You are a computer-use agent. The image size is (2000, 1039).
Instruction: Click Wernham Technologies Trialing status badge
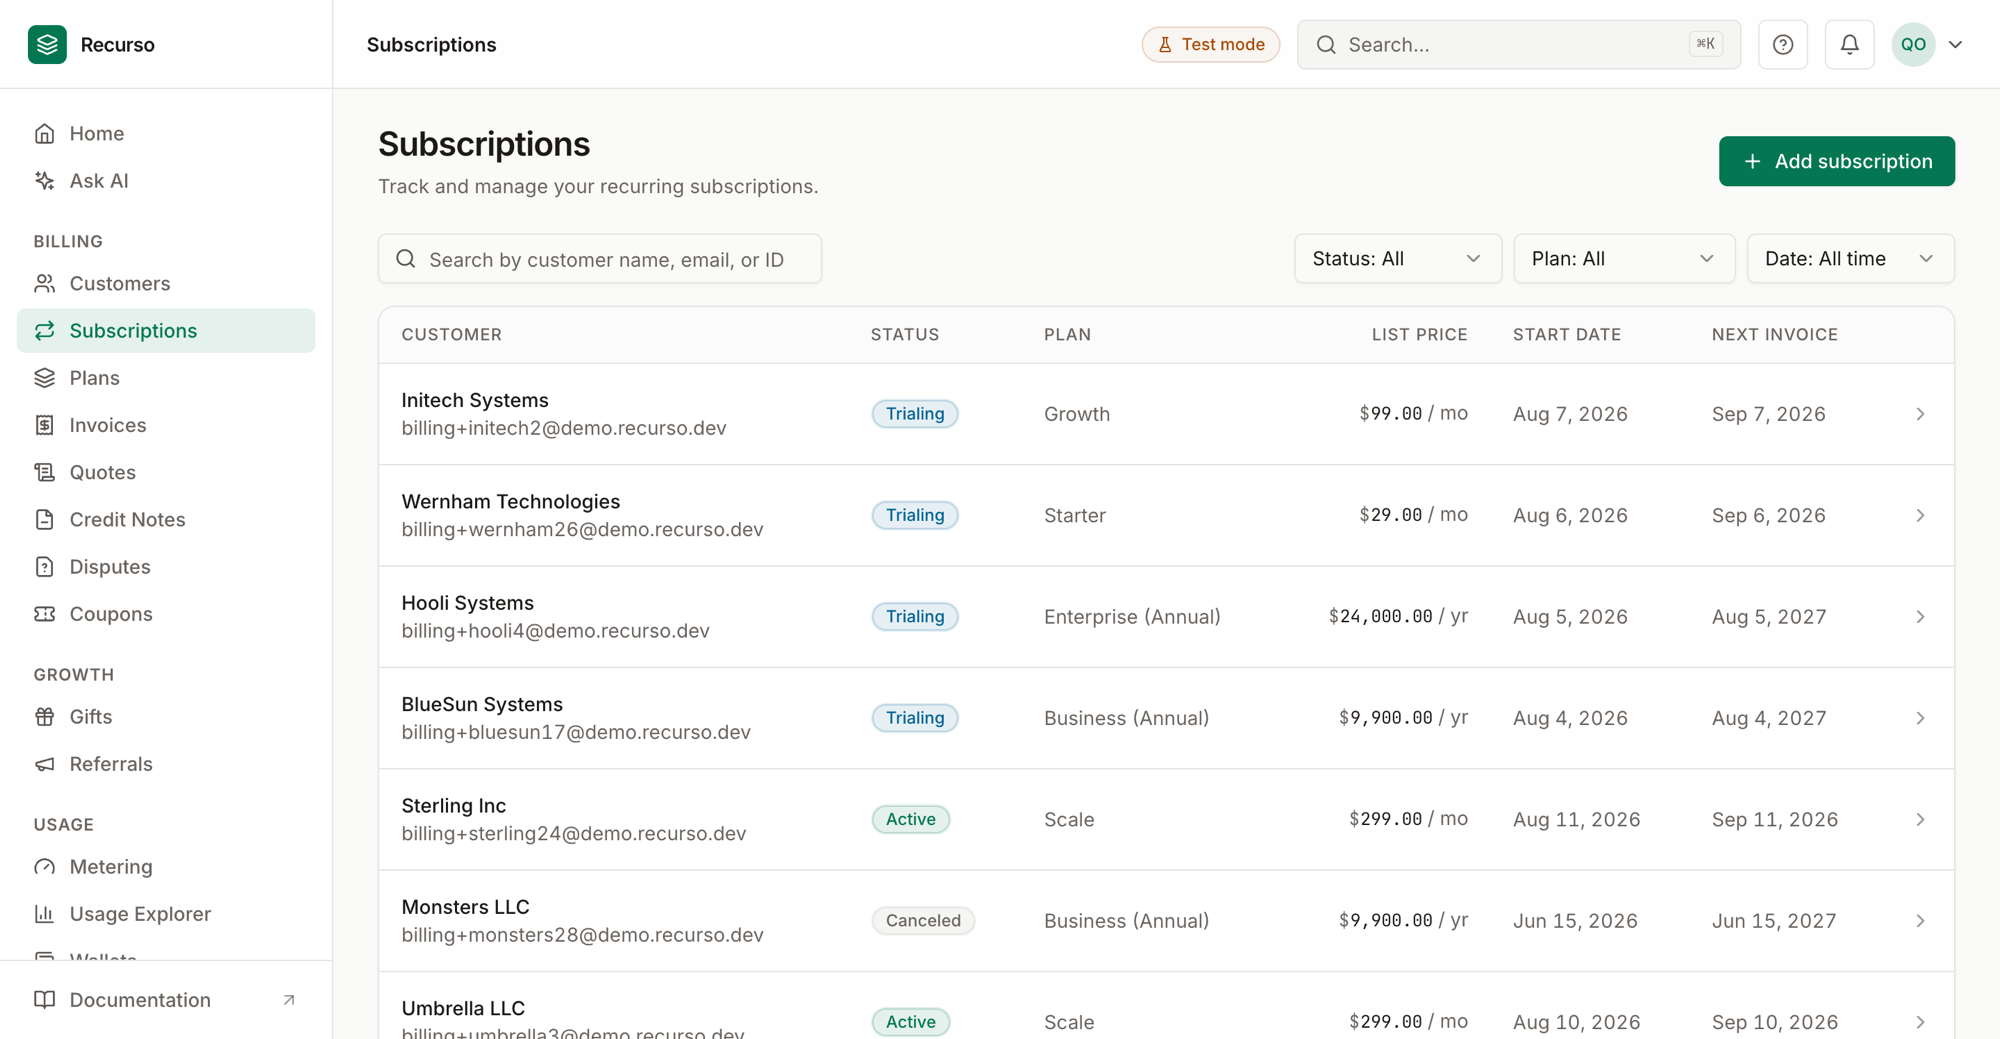coord(915,515)
